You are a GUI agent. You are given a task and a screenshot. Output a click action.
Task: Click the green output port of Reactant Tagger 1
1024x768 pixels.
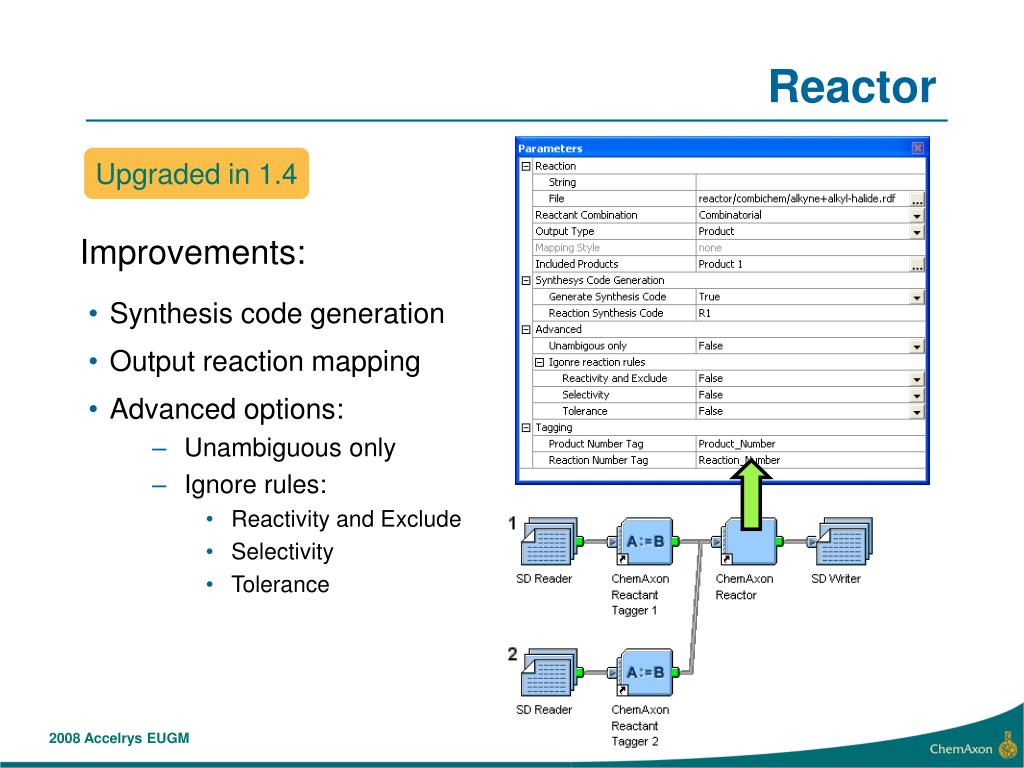click(x=675, y=541)
